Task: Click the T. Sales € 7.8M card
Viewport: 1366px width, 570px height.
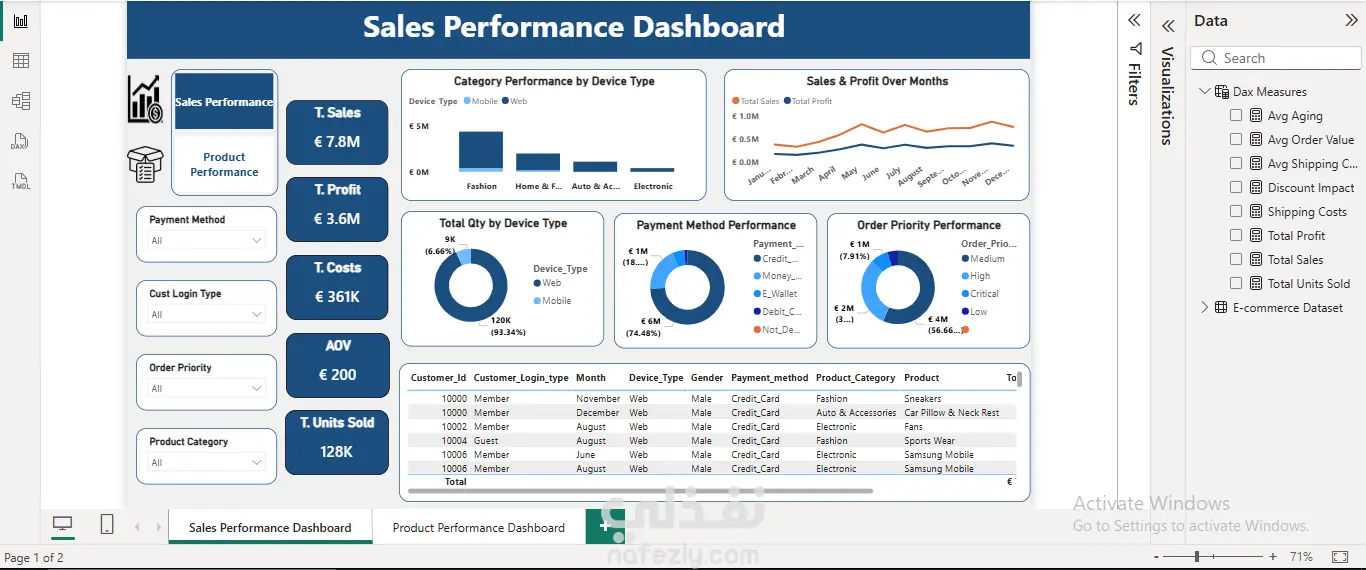Action: pyautogui.click(x=337, y=131)
